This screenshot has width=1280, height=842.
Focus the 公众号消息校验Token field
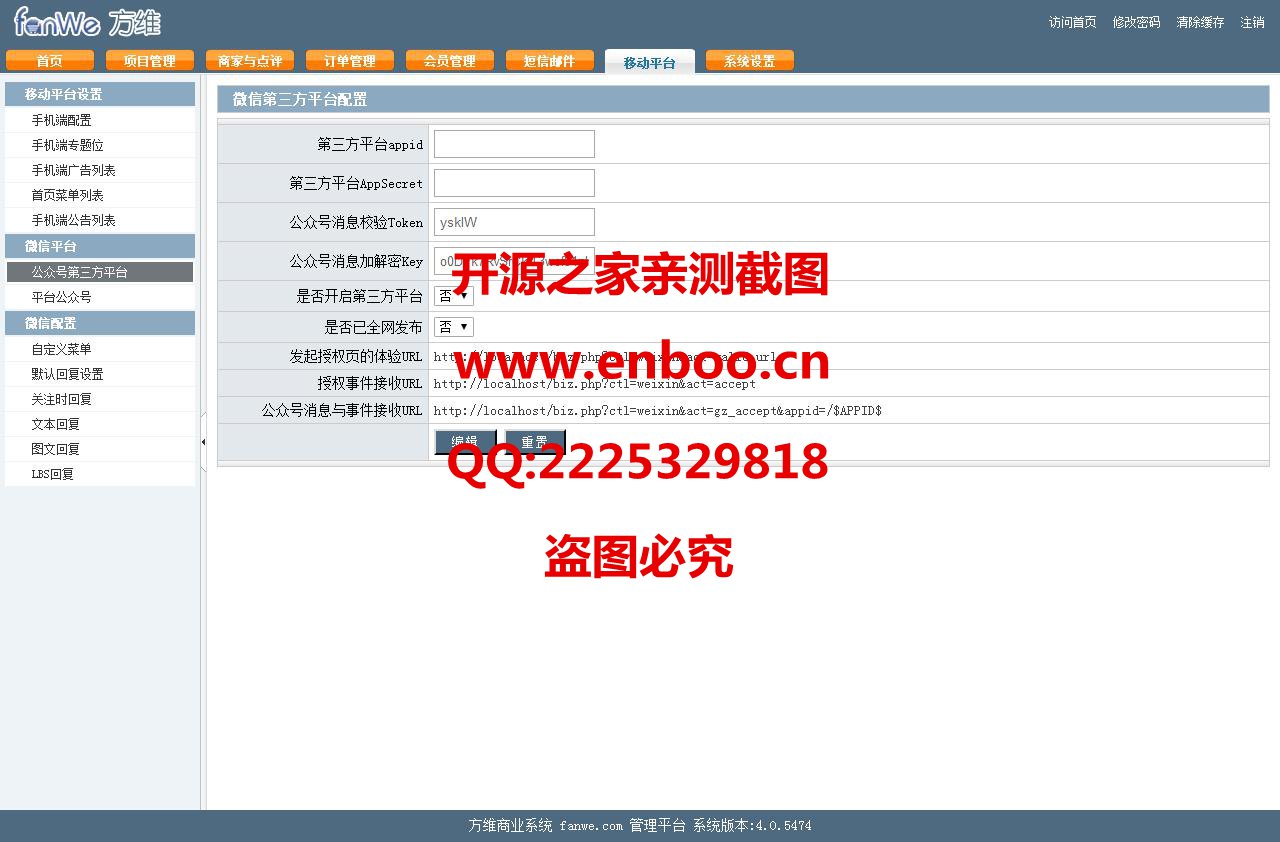pos(514,222)
